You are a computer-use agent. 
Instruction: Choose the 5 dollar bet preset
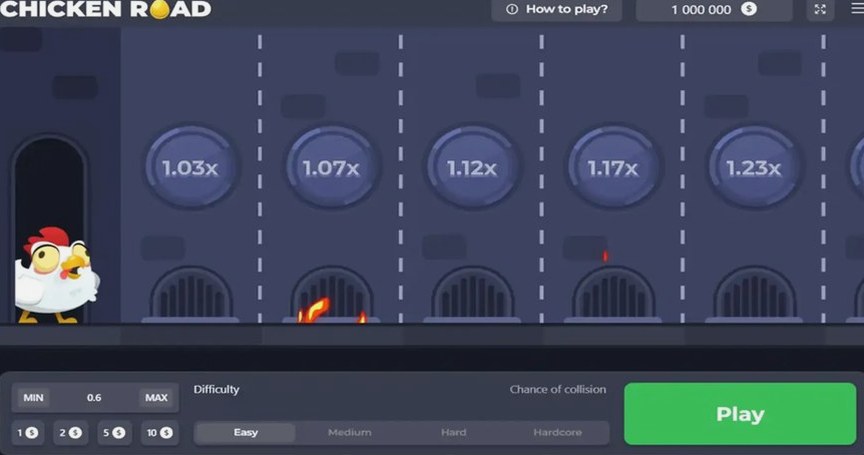pos(114,433)
